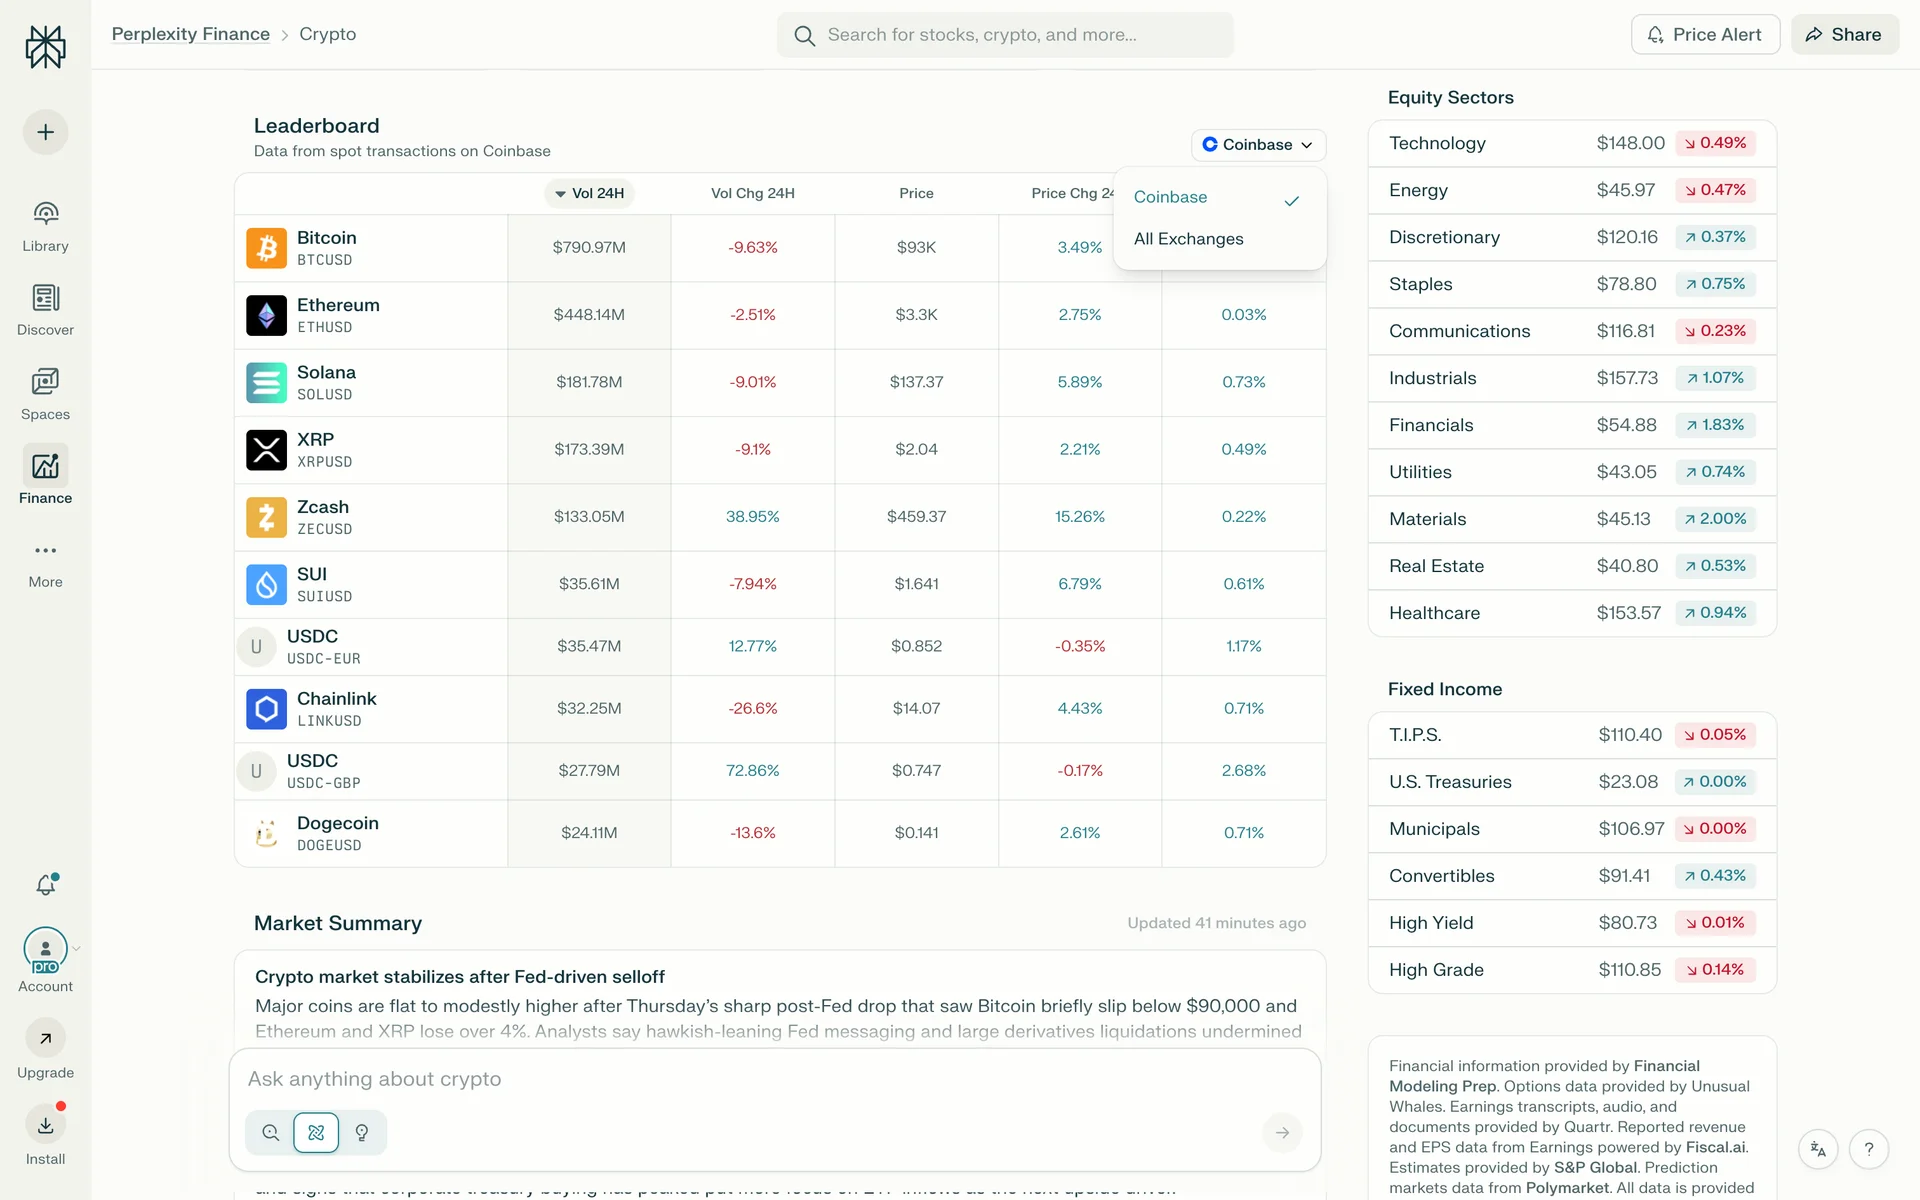Image resolution: width=1920 pixels, height=1200 pixels.
Task: Select All Exchanges from the menu
Action: click(x=1189, y=239)
